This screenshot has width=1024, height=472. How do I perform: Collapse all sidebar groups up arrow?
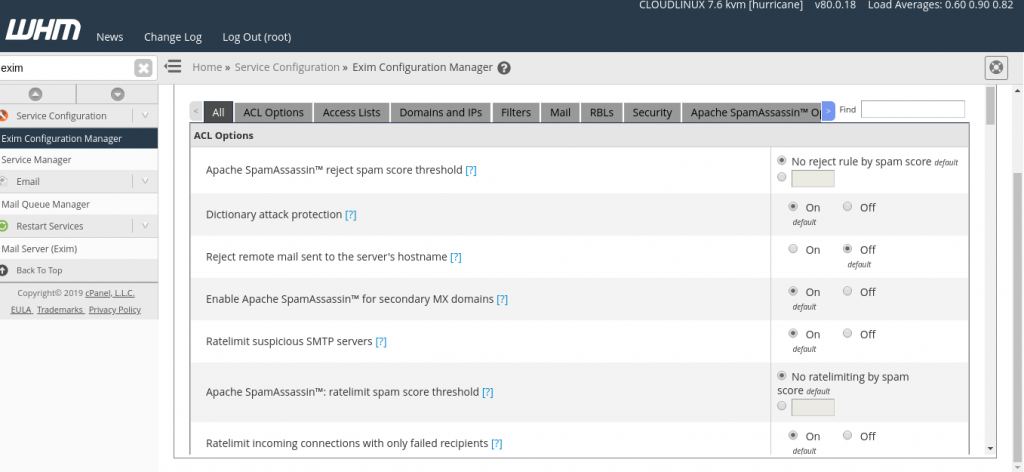pyautogui.click(x=36, y=94)
